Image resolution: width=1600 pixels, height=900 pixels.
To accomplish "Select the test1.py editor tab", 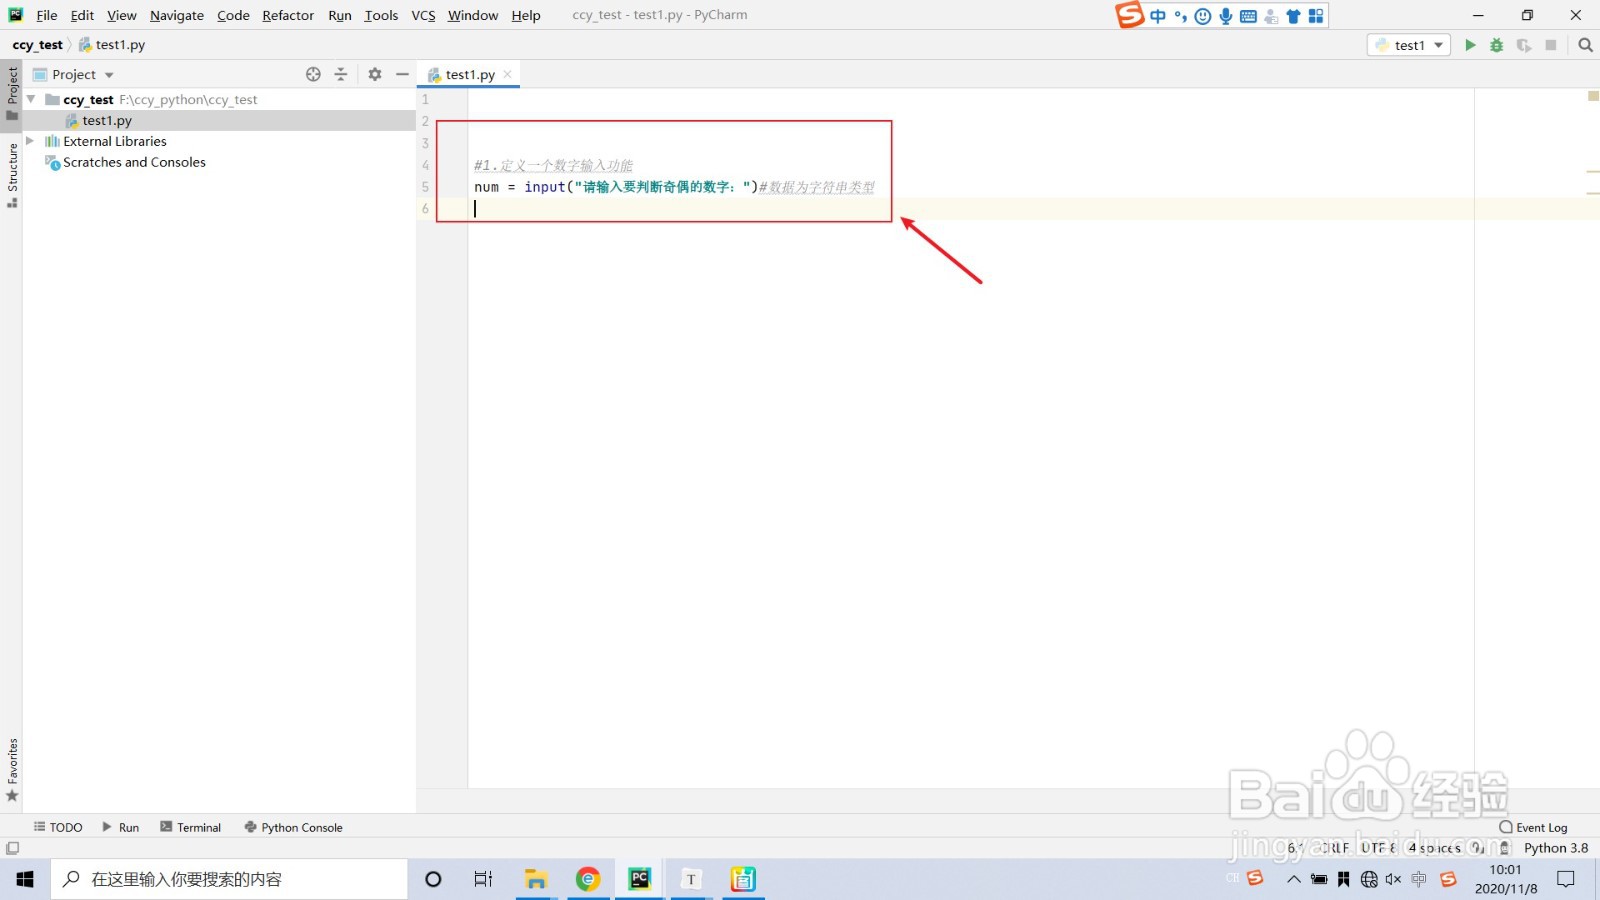I will [469, 74].
